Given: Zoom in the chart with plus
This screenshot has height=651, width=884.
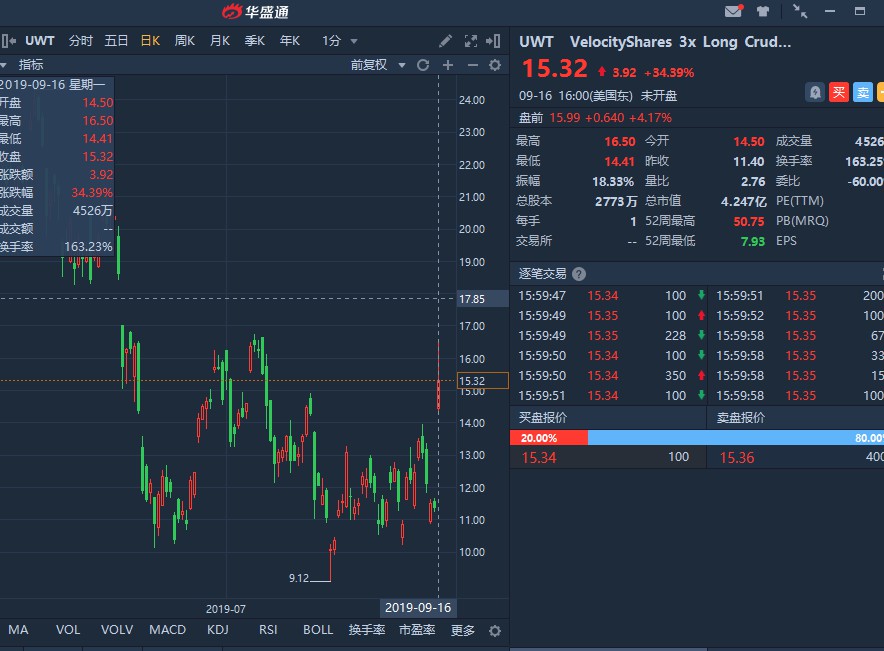Looking at the screenshot, I should tap(448, 65).
